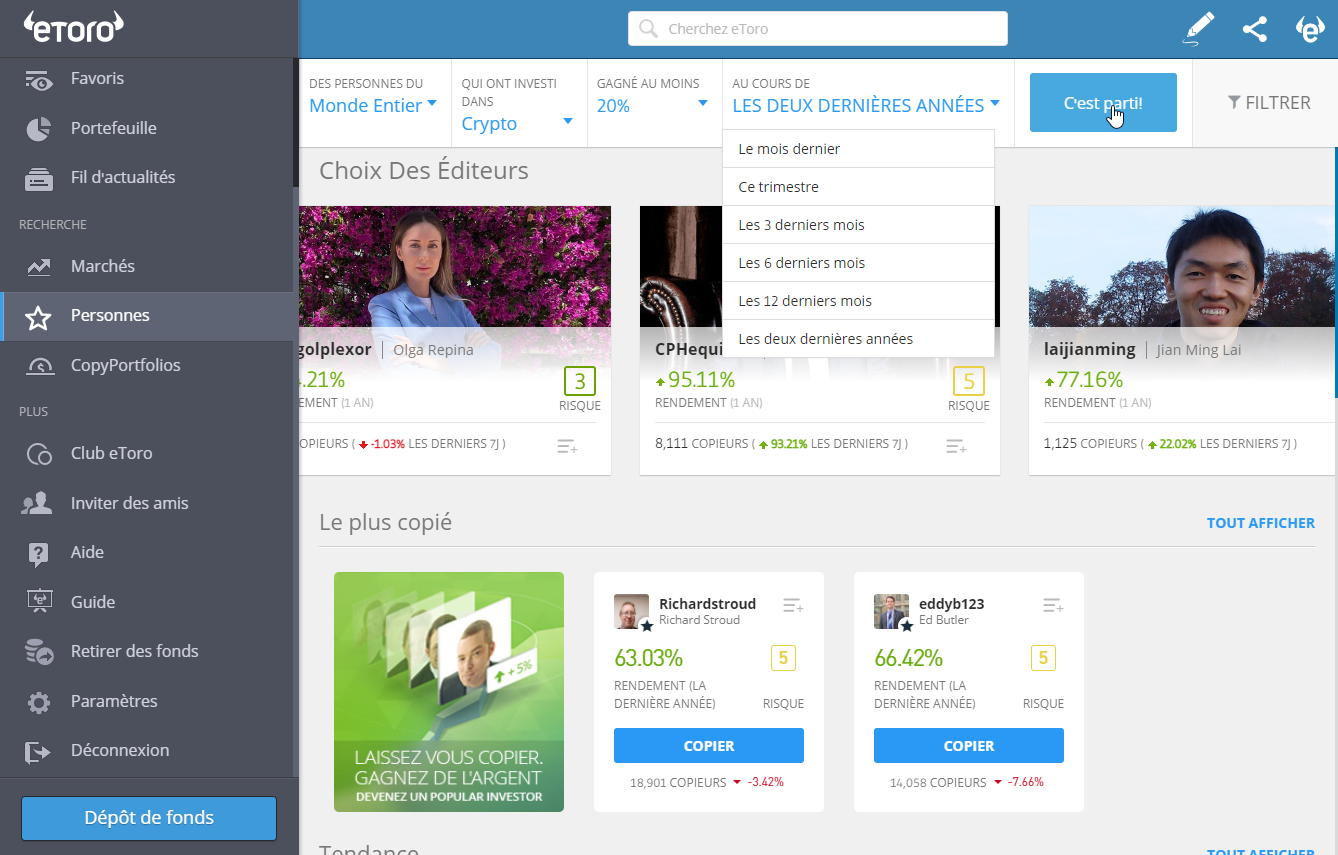Click the eToro bull icon in header
The width and height of the screenshot is (1338, 855).
tap(1310, 29)
